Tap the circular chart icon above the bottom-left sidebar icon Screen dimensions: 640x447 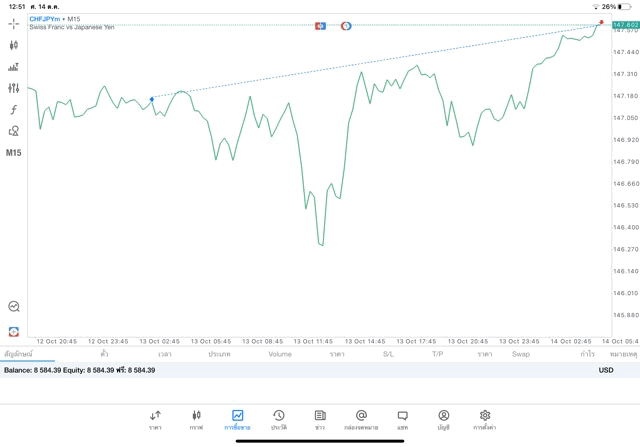[x=13, y=306]
